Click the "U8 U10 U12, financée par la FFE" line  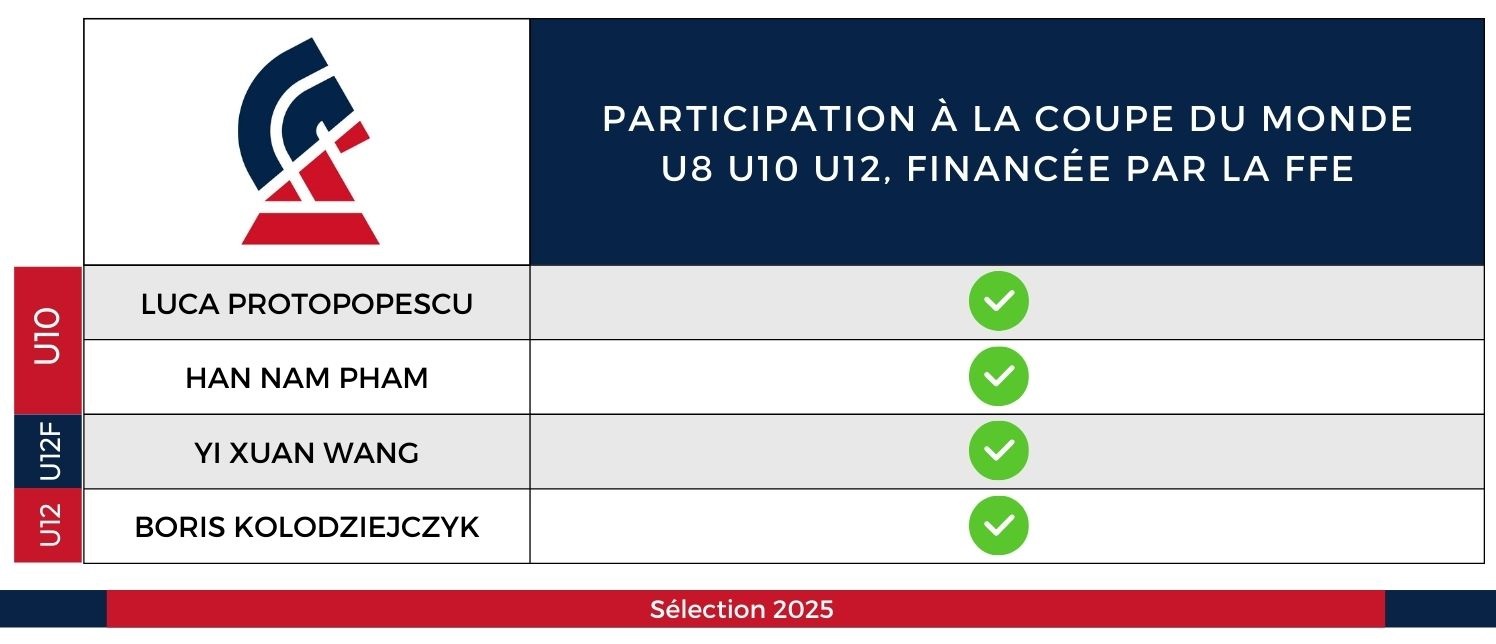(1007, 168)
